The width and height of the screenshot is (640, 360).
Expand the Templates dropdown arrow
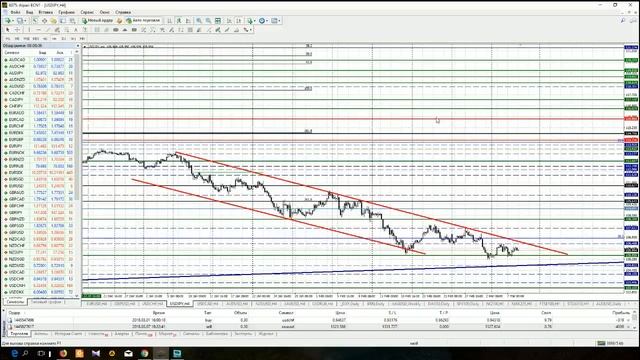pos(279,20)
